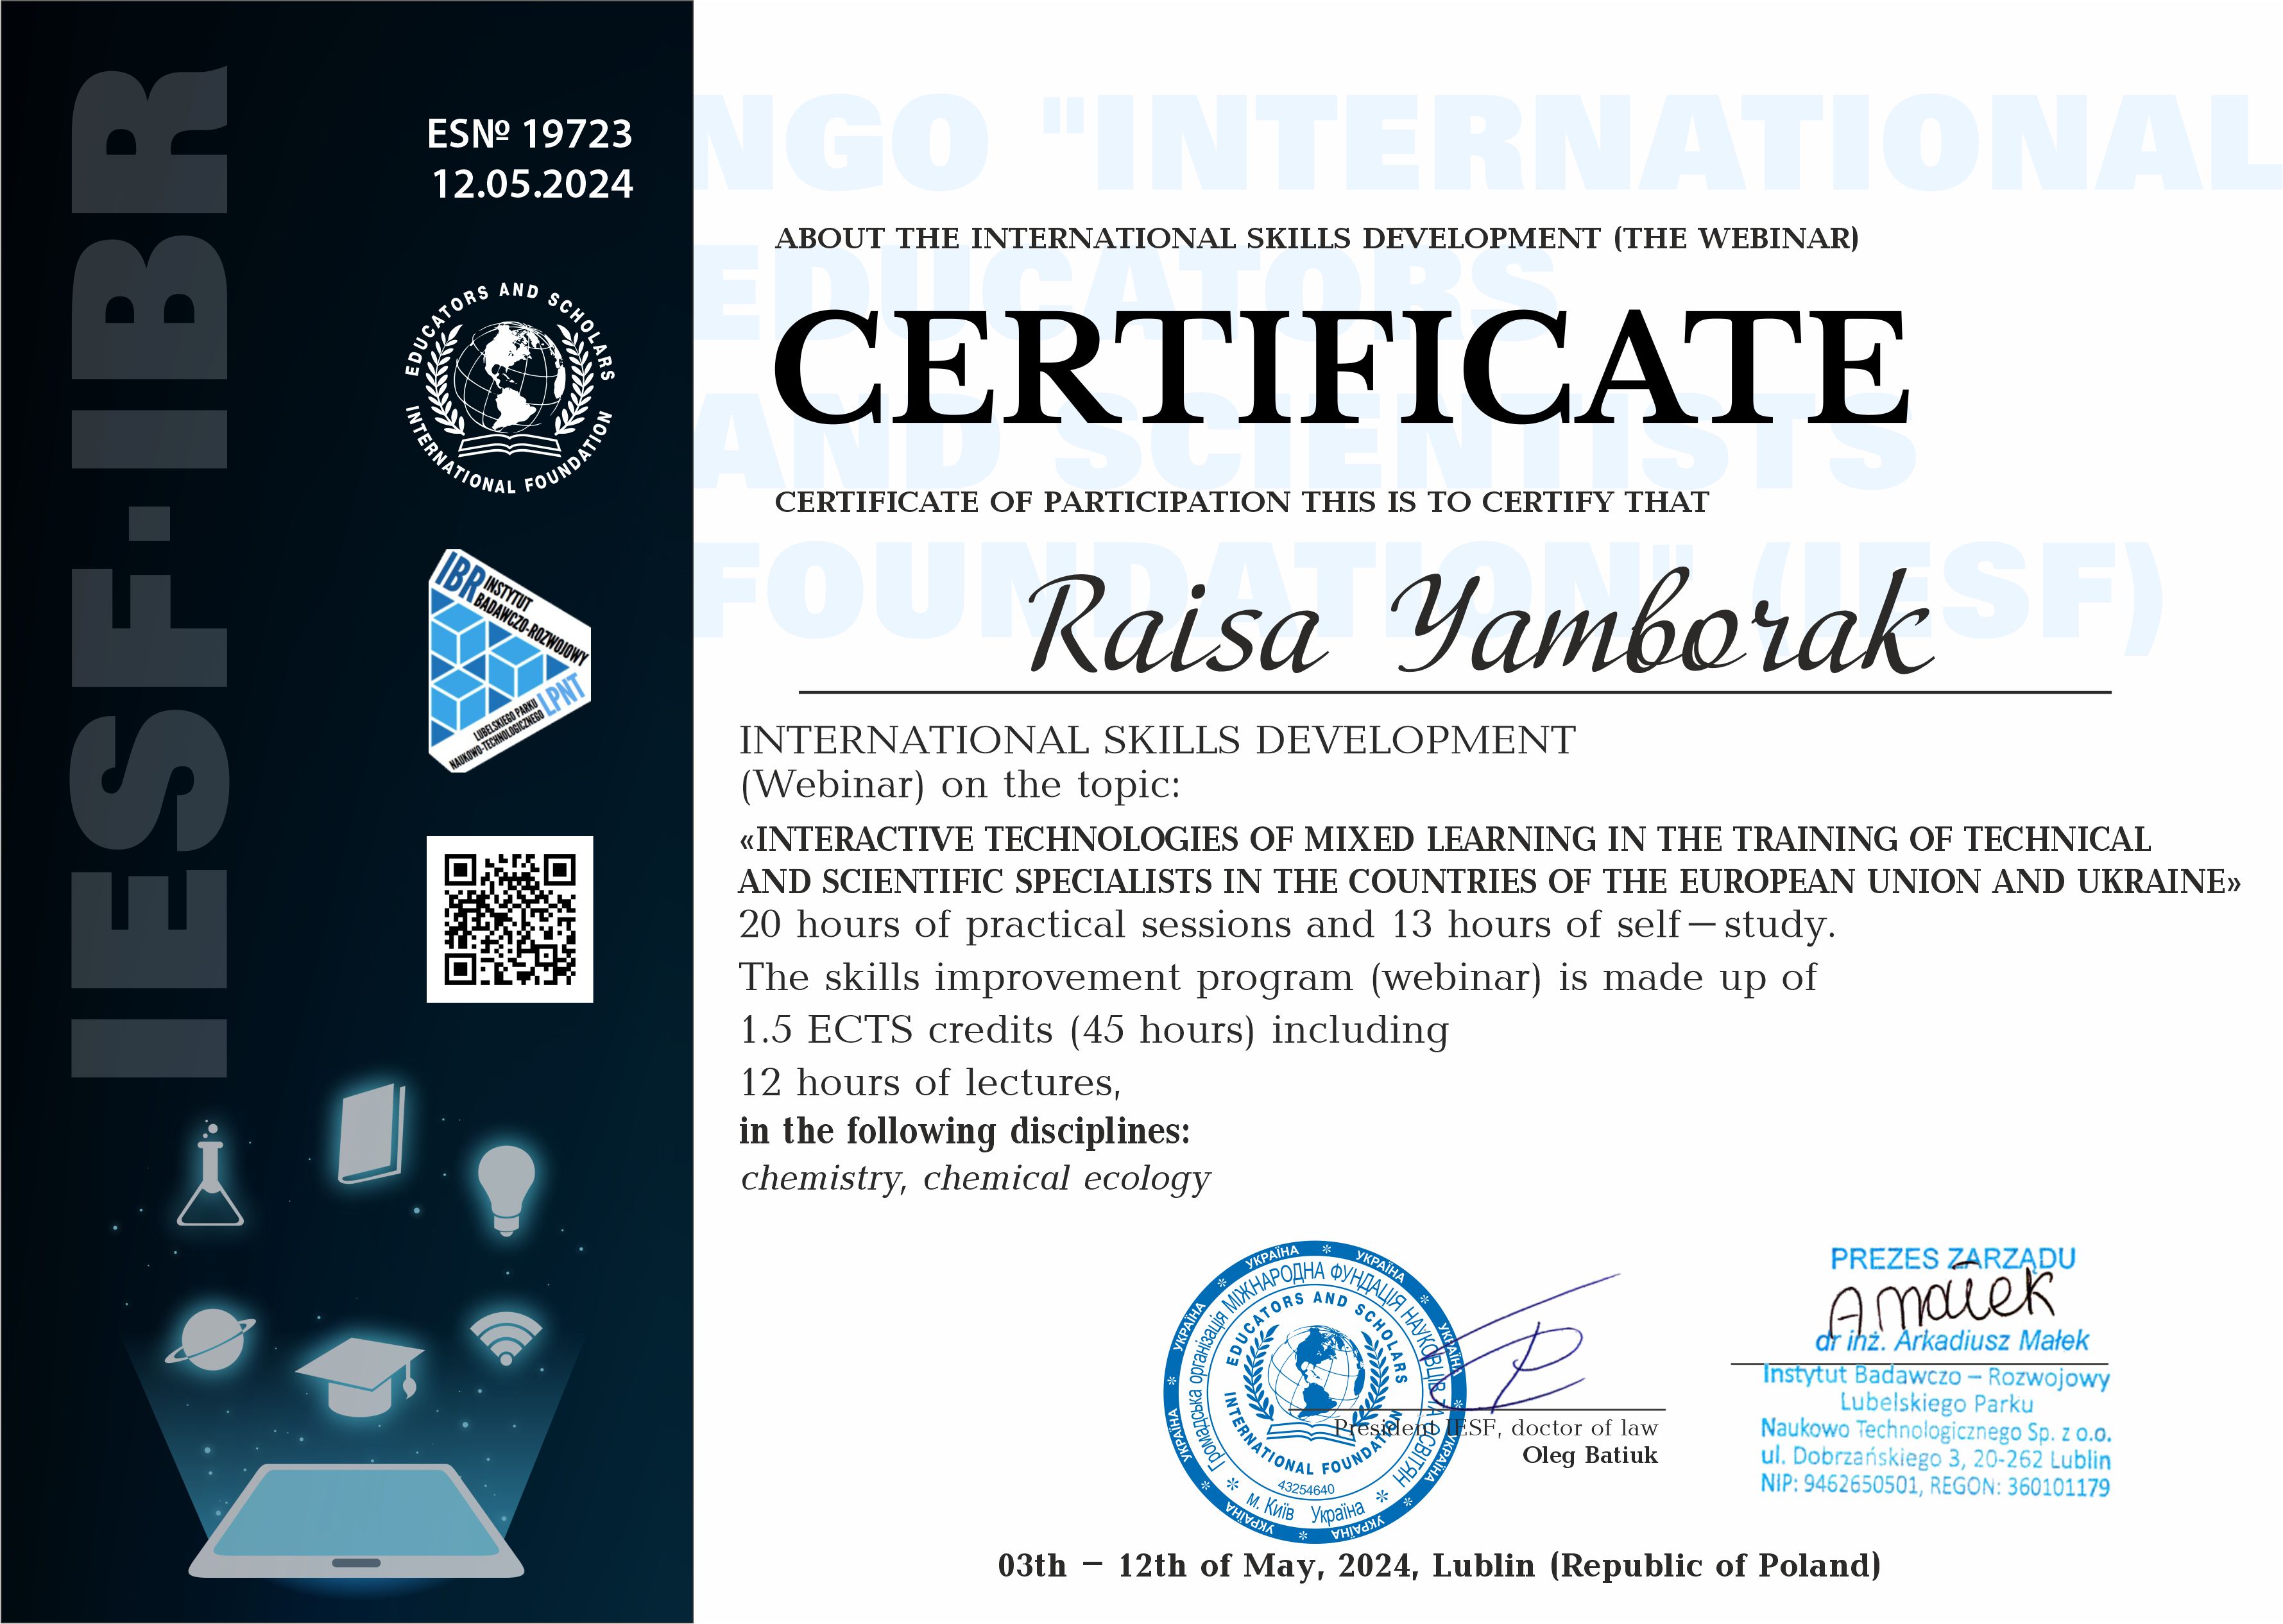This screenshot has width=2283, height=1624.
Task: Click the 'chemistry, chemical ecology' disciplines text
Action: click(975, 1179)
